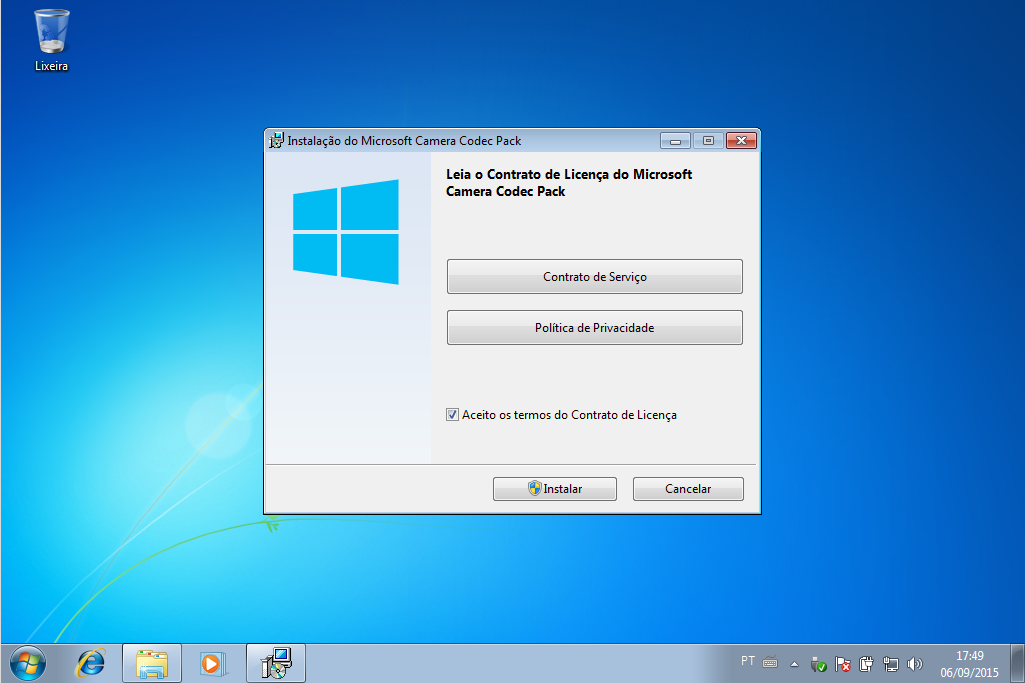
Task: Minimize the Camera Codec Pack installer window
Action: 675,141
